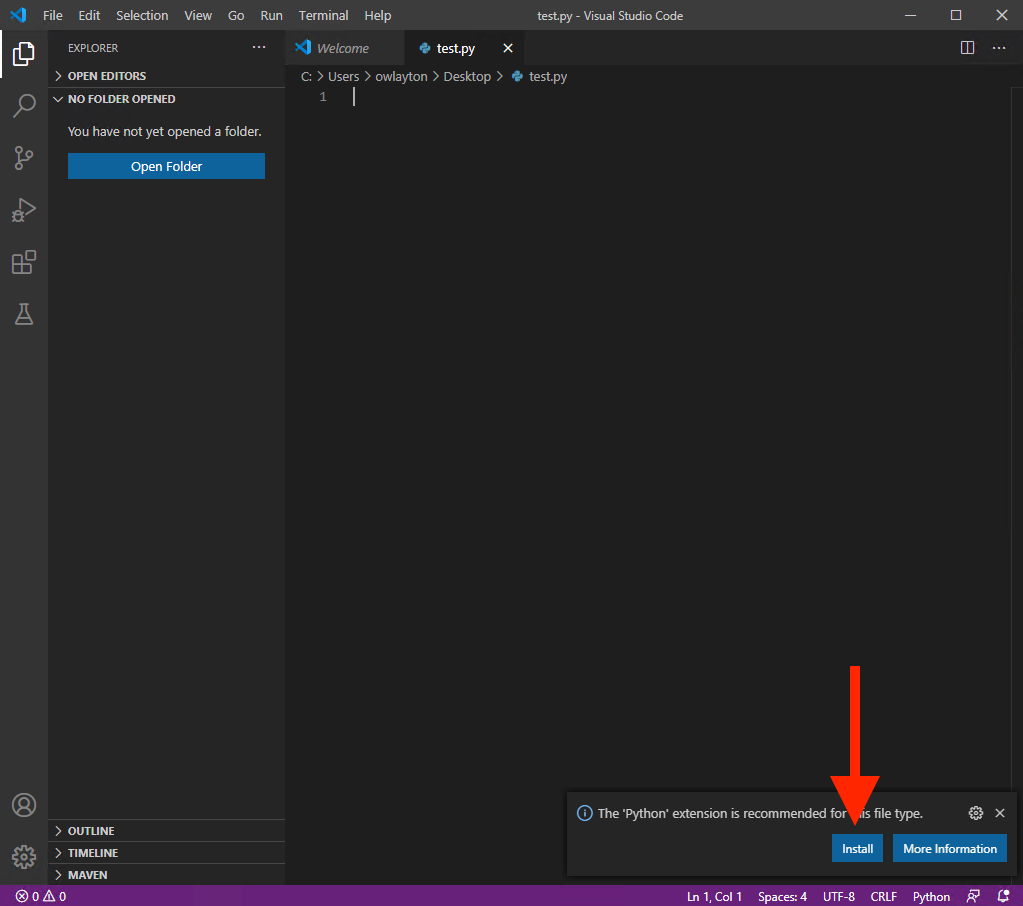Expand the Outline section
The width and height of the screenshot is (1023, 906).
tap(166, 830)
